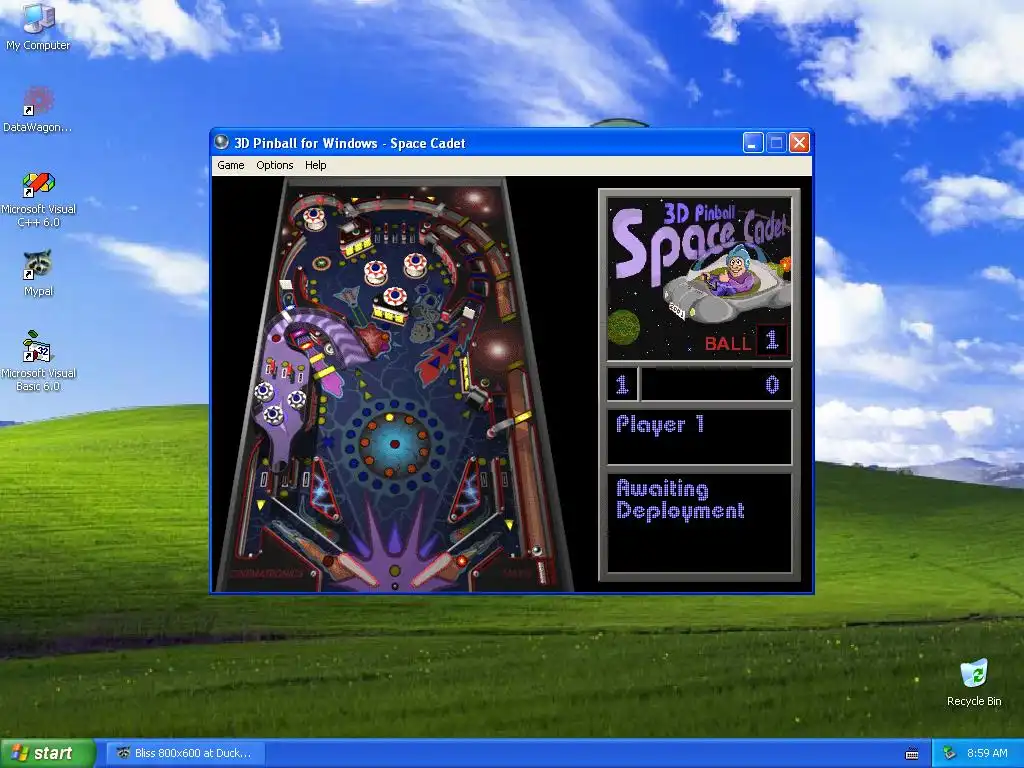The height and width of the screenshot is (768, 1024).
Task: Select the Recycle Bin icon
Action: [x=974, y=682]
